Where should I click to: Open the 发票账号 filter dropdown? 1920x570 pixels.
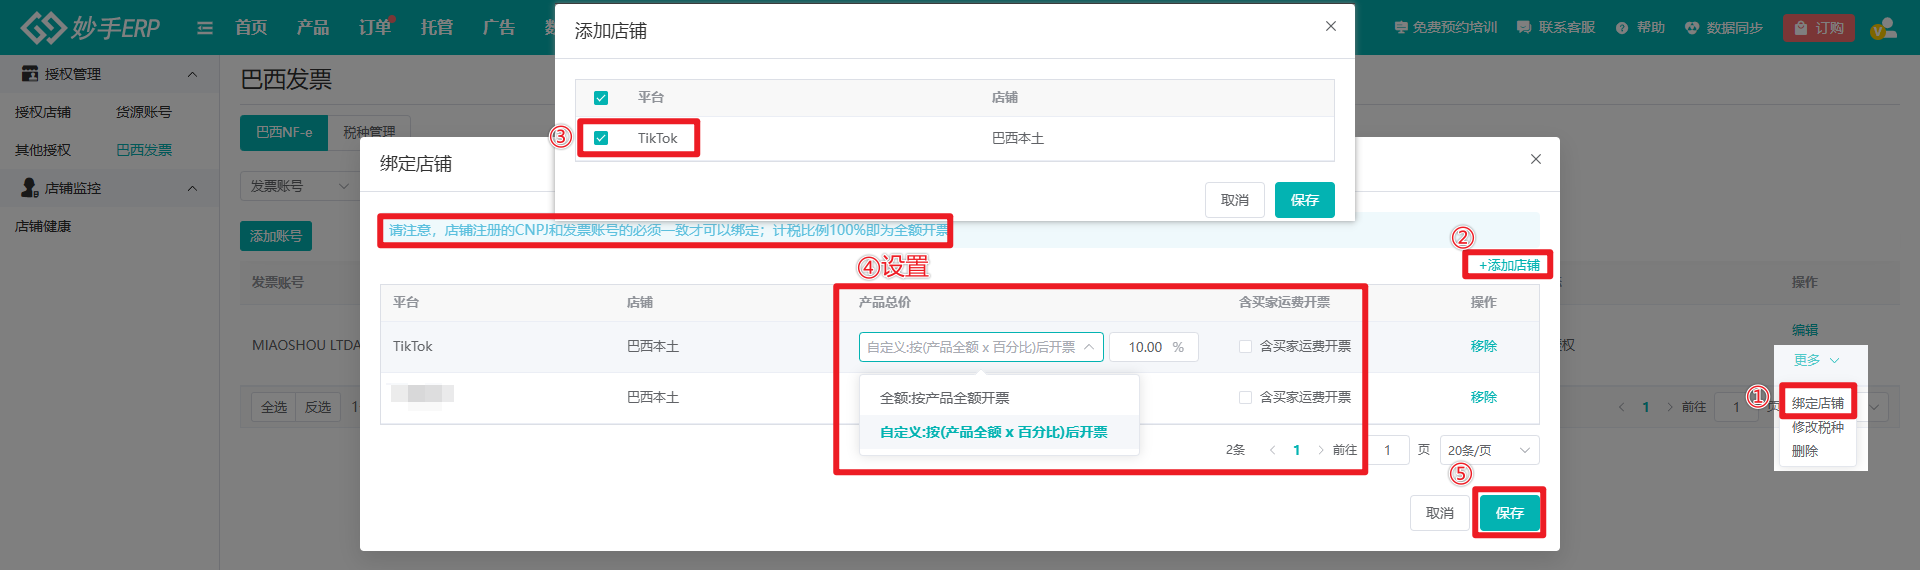tap(300, 186)
